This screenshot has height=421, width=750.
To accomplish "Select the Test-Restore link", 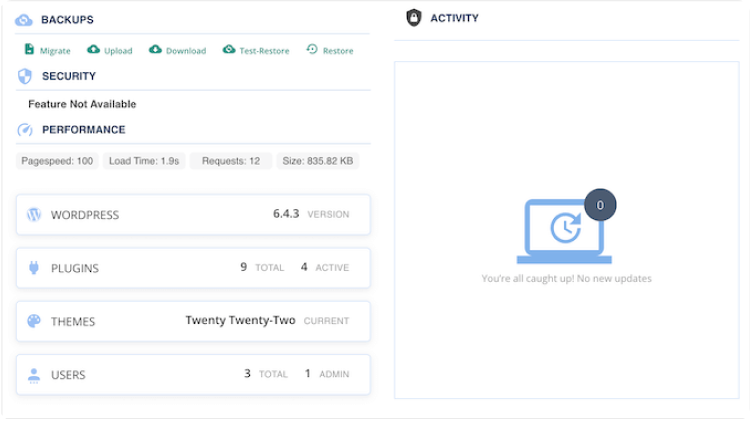I will tap(264, 50).
